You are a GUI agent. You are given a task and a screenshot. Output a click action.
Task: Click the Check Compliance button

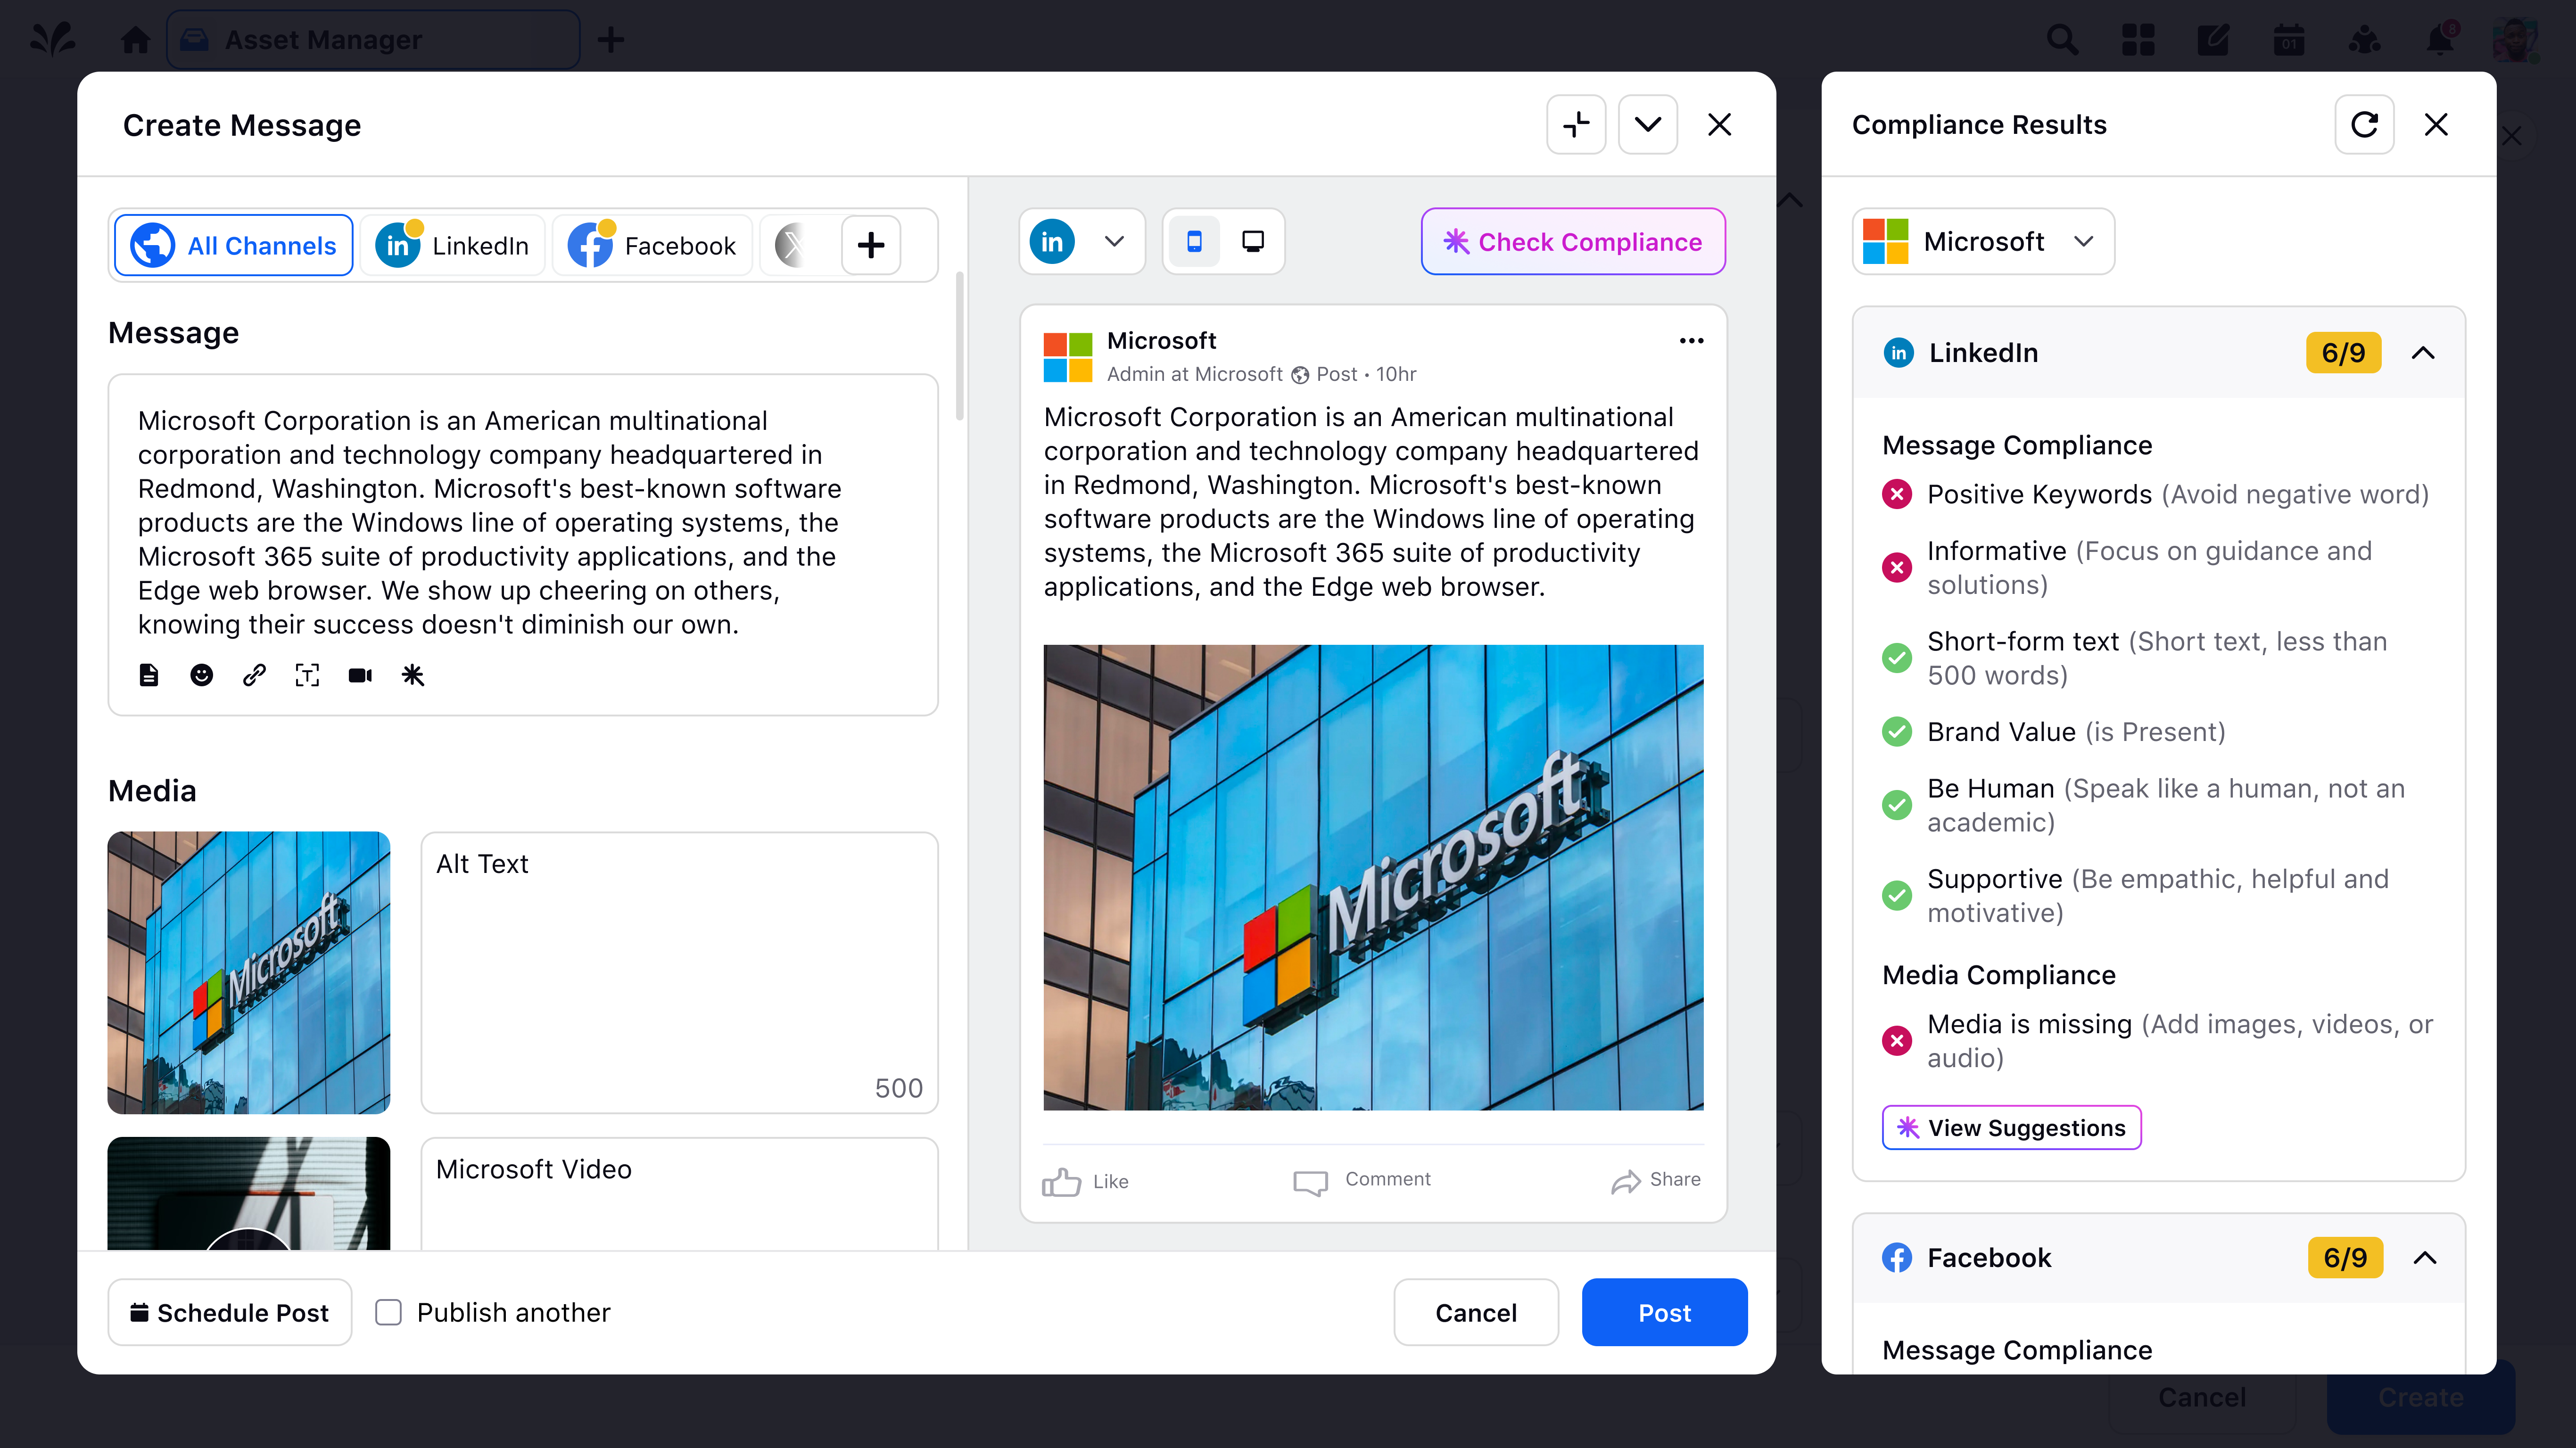point(1573,241)
